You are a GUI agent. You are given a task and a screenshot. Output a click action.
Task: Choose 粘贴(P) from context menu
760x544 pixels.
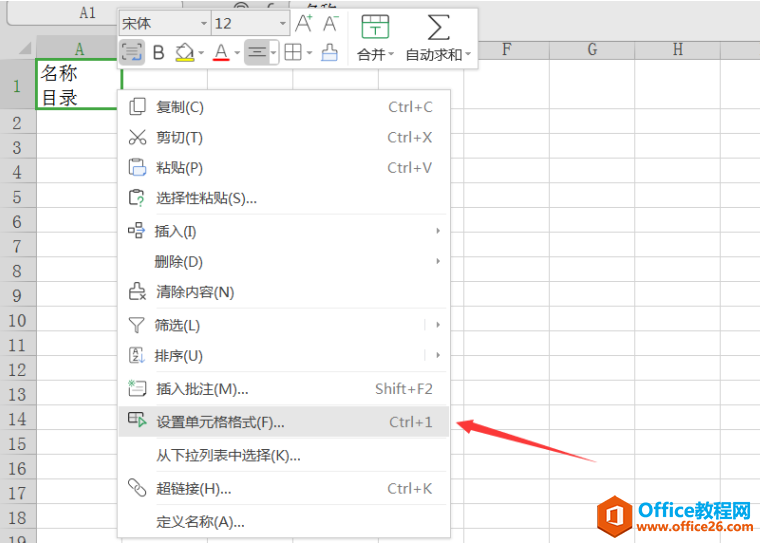pos(284,168)
